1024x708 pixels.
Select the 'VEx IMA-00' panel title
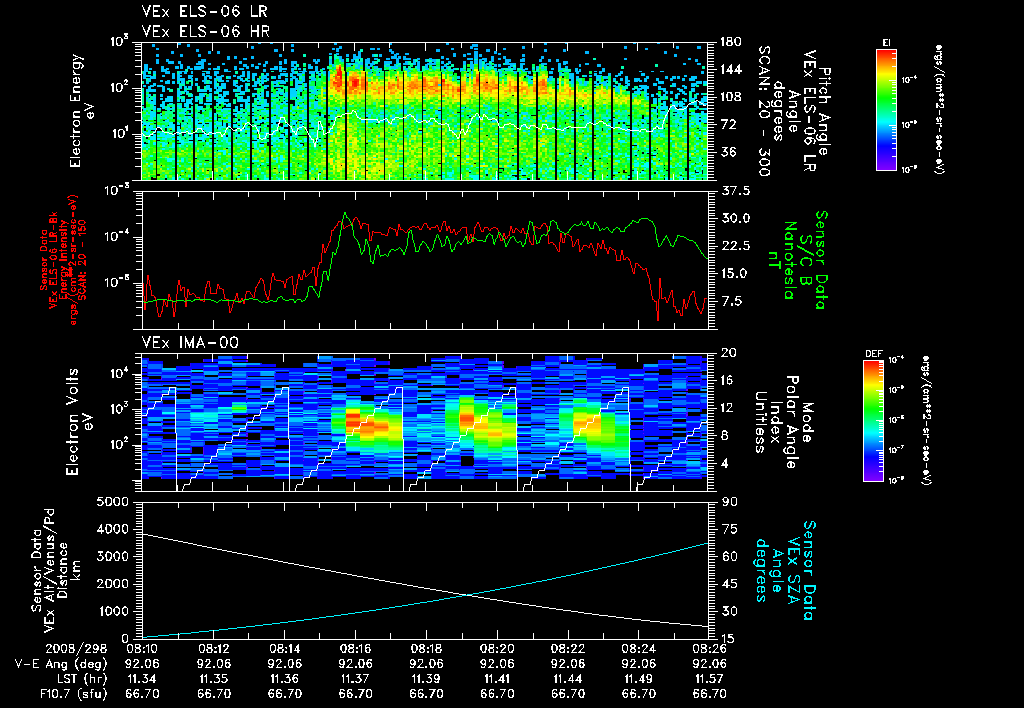[191, 343]
